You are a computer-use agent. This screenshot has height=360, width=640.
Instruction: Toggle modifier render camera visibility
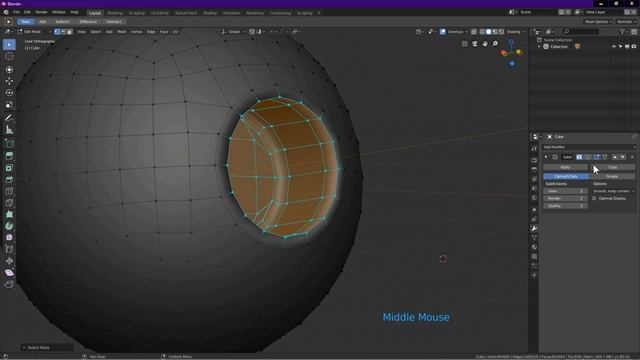tap(579, 157)
